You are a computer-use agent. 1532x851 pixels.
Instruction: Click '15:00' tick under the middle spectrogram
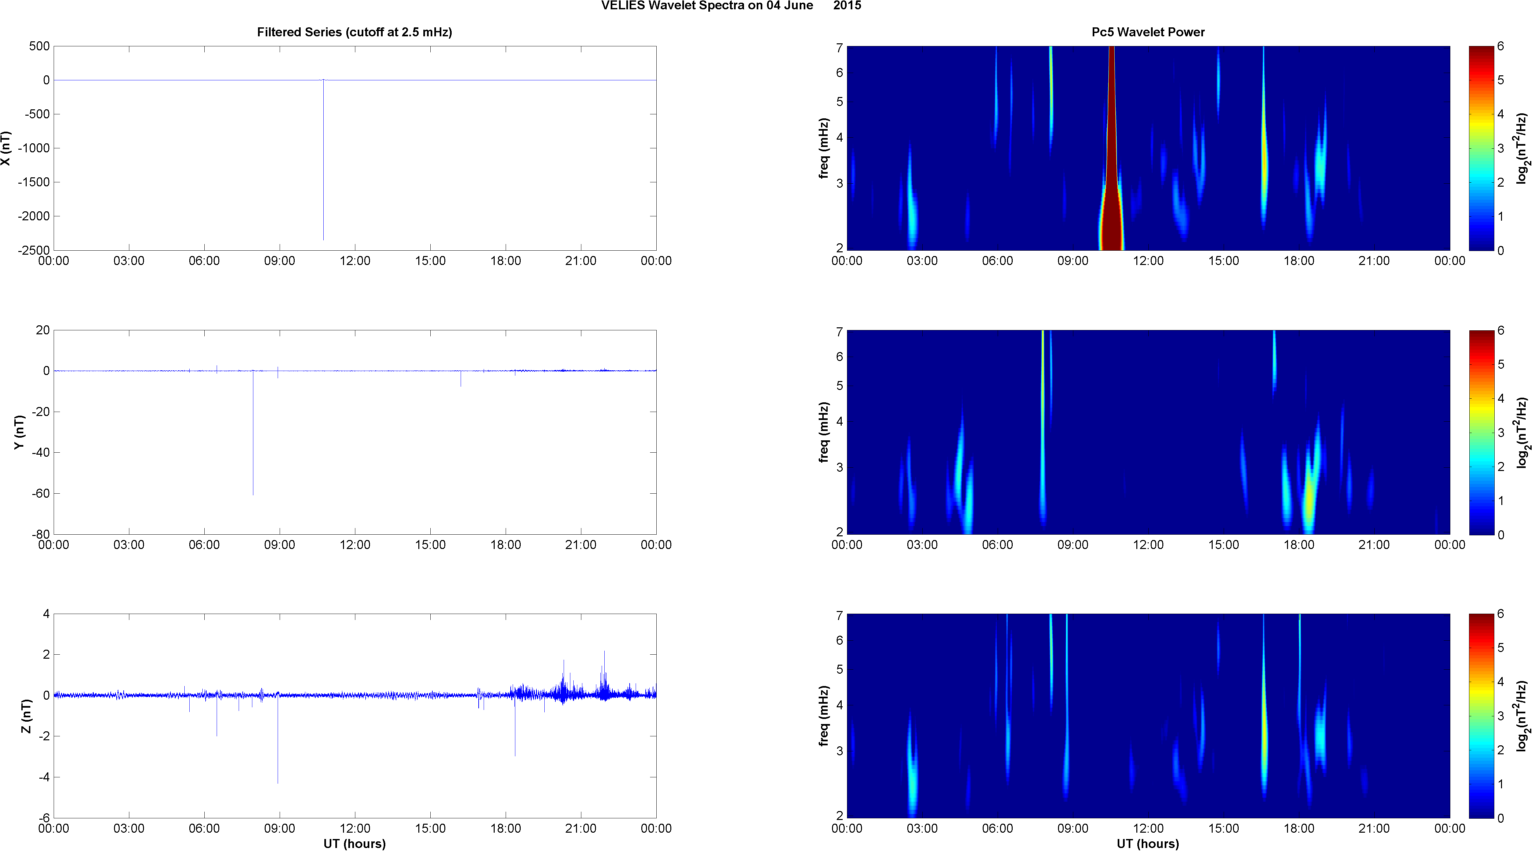(x=1224, y=545)
